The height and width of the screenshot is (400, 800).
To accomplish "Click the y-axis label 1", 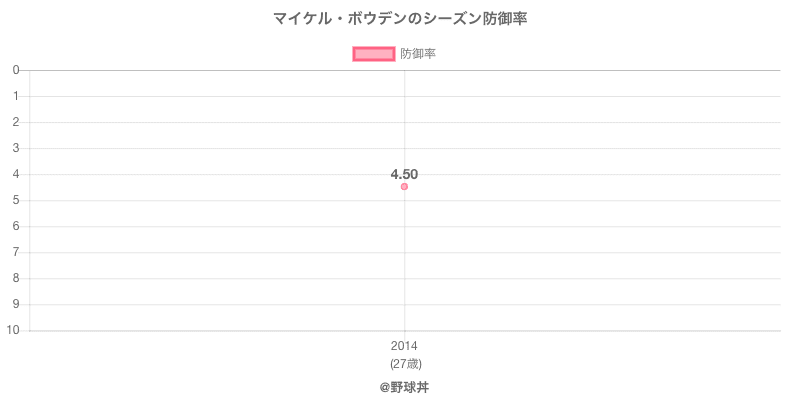I will (17, 96).
